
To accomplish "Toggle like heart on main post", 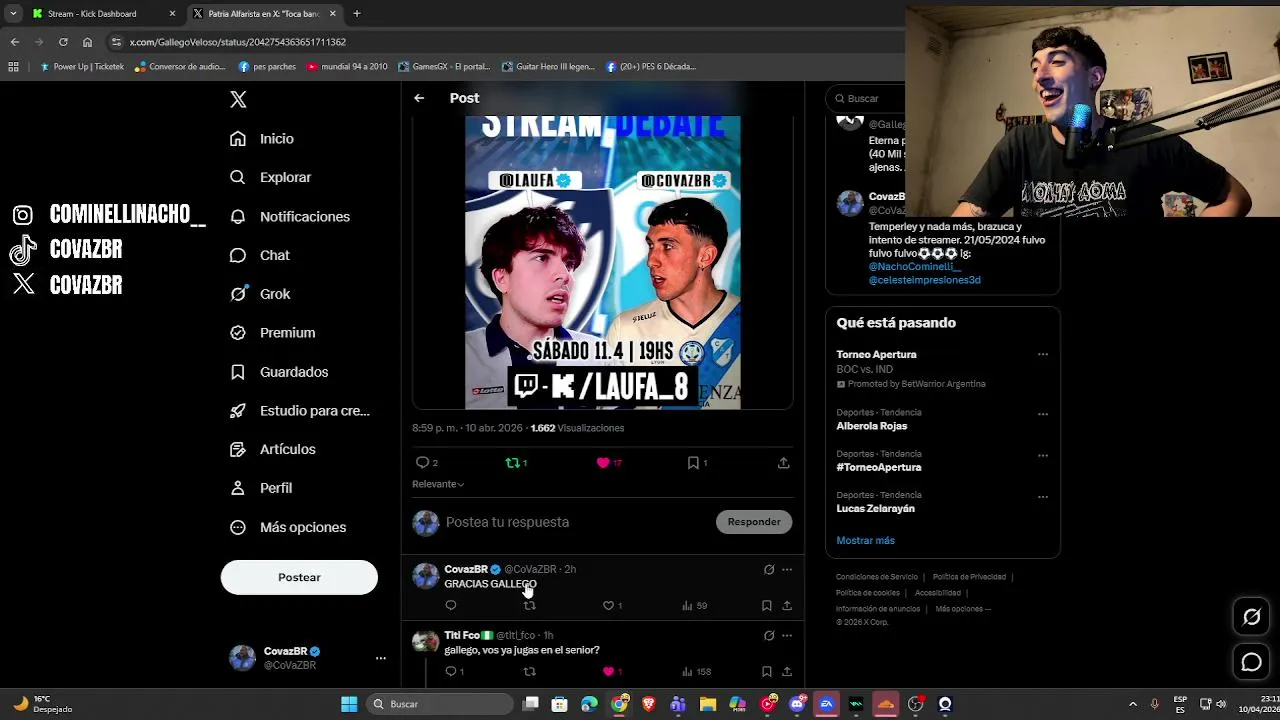I will 603,463.
